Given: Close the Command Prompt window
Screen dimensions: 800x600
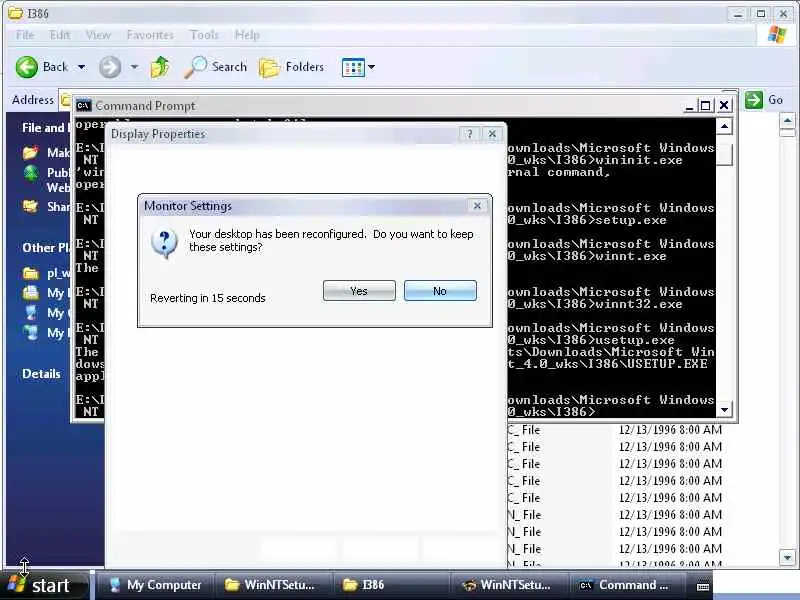Looking at the screenshot, I should 724,106.
